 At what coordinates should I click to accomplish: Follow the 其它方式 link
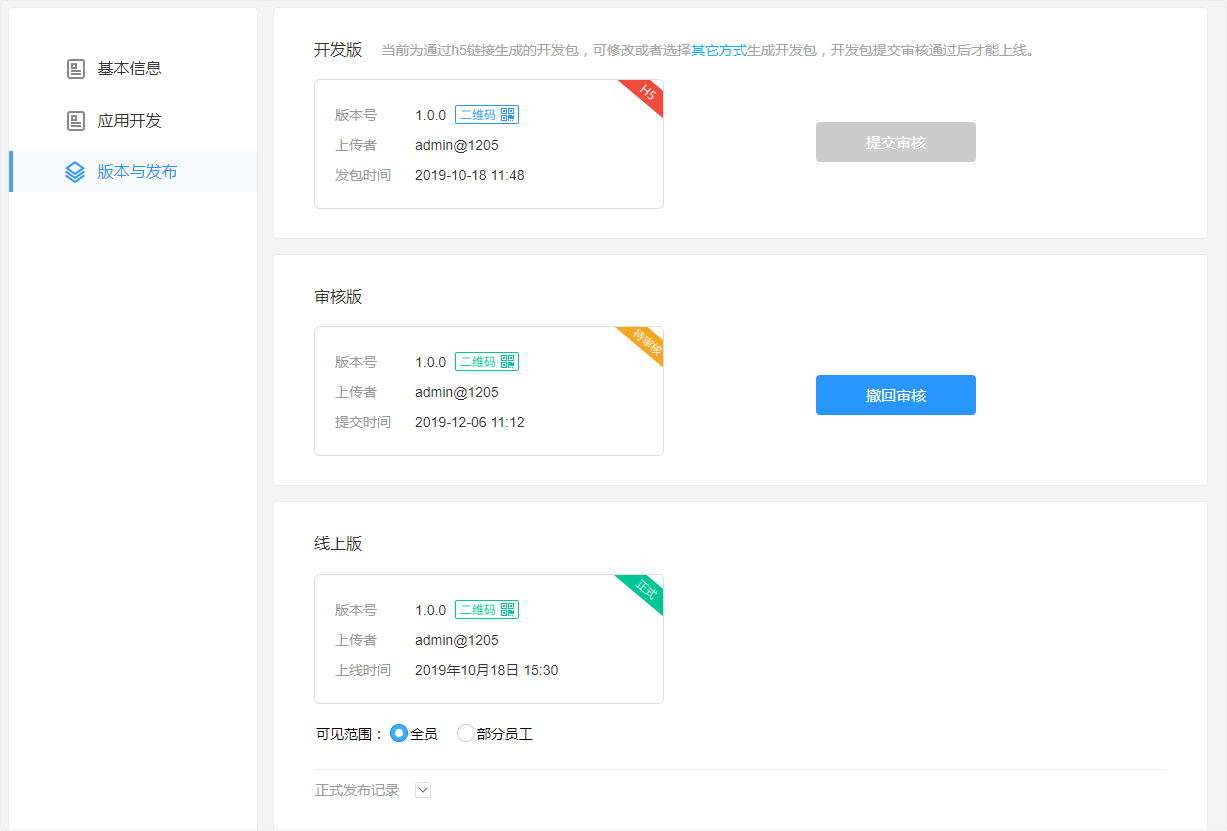(719, 50)
